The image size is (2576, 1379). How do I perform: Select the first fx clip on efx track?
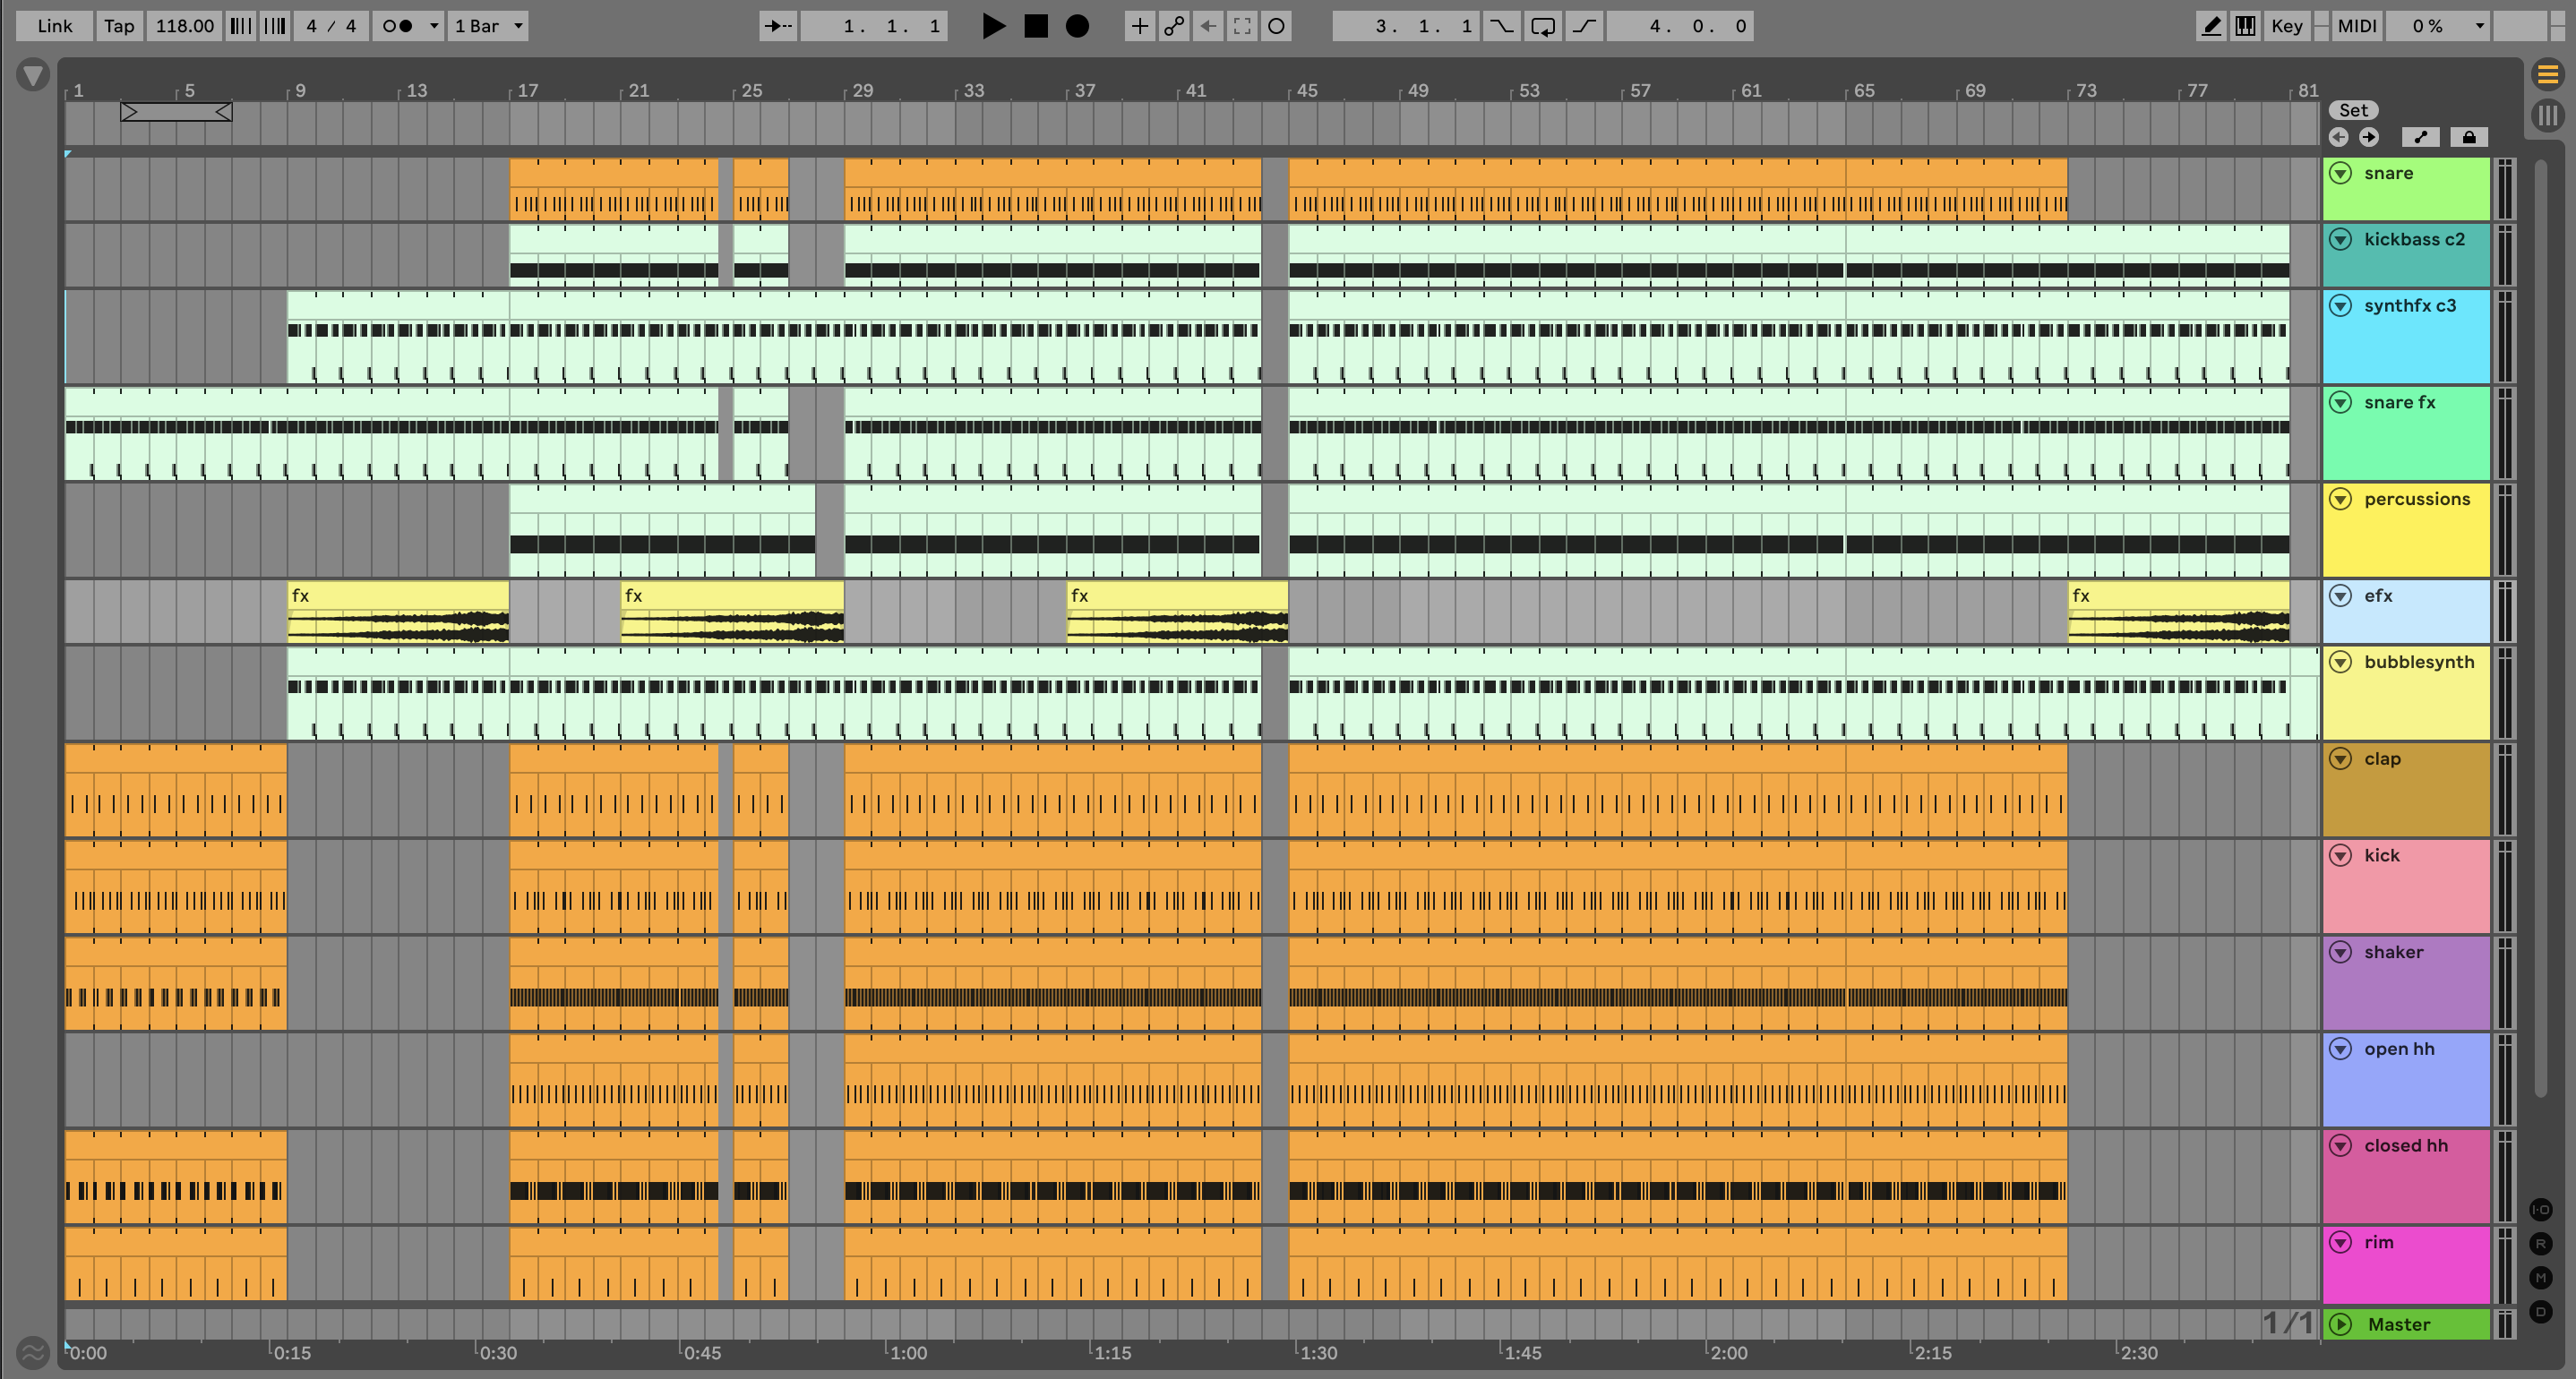397,596
